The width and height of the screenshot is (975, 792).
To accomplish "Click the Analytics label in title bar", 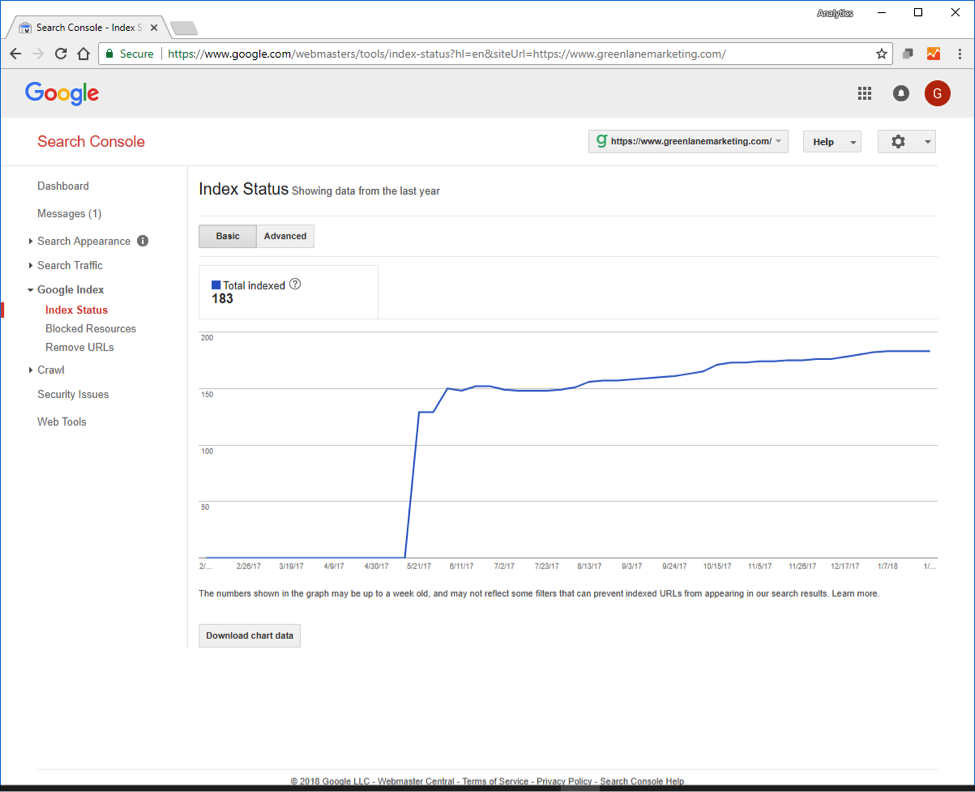I will (x=835, y=13).
